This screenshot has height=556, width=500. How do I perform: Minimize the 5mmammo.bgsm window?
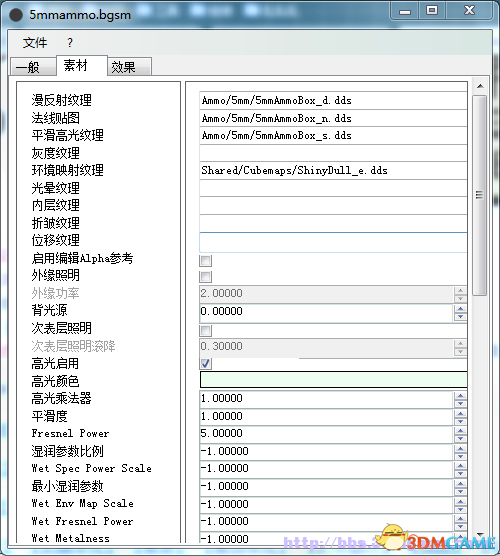405,12
